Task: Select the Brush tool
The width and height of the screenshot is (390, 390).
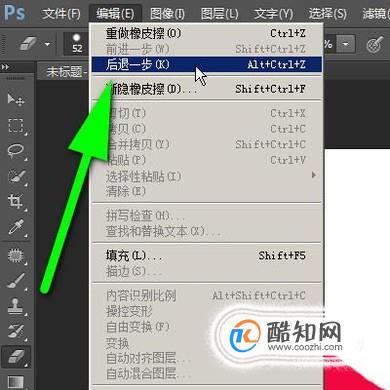Action: [x=16, y=281]
